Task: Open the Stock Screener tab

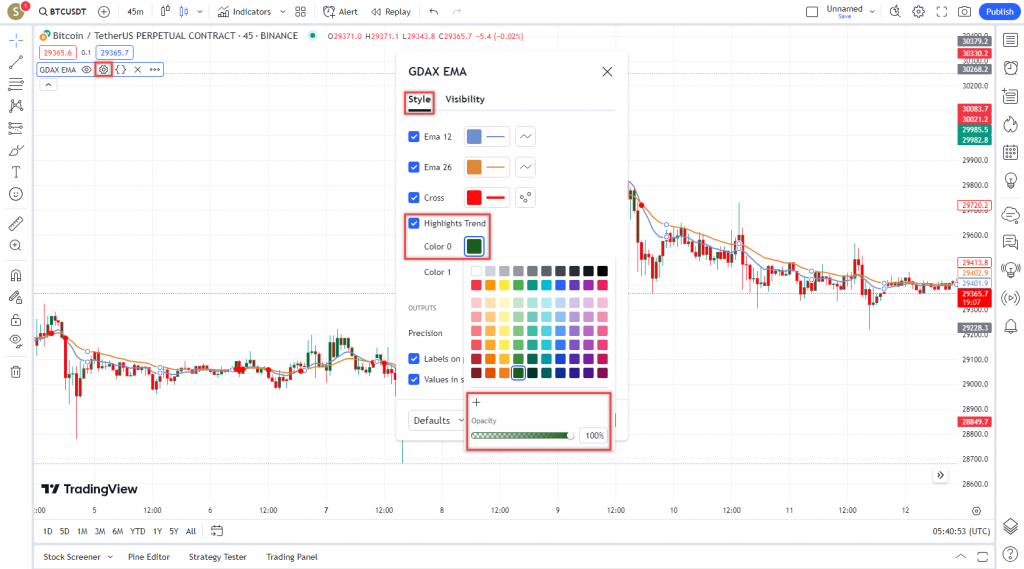Action: 72,557
